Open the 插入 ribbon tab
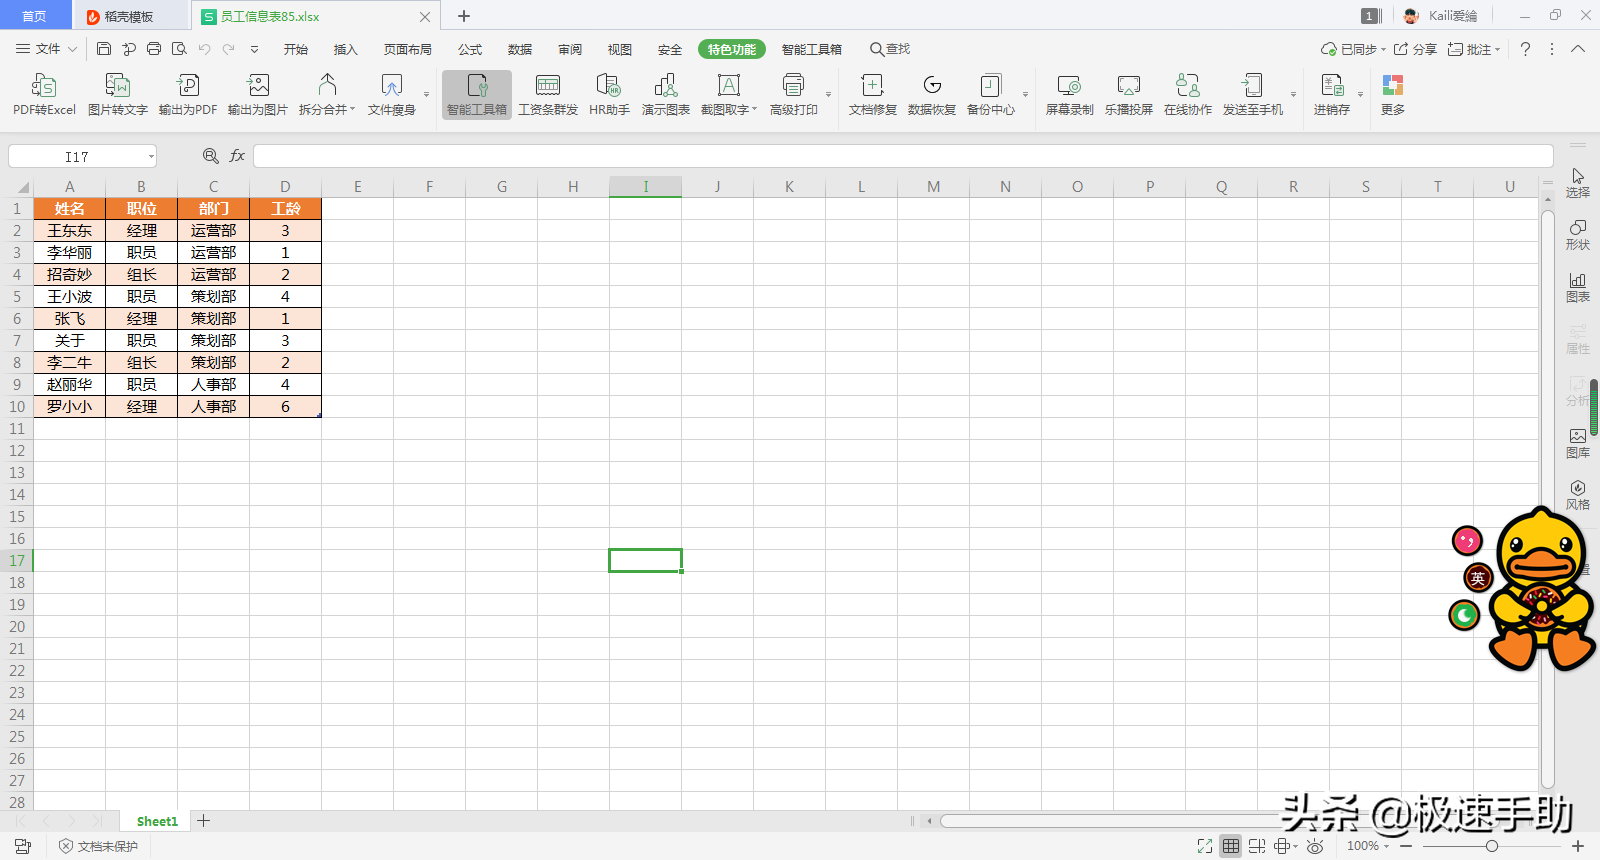1600x860 pixels. 346,49
